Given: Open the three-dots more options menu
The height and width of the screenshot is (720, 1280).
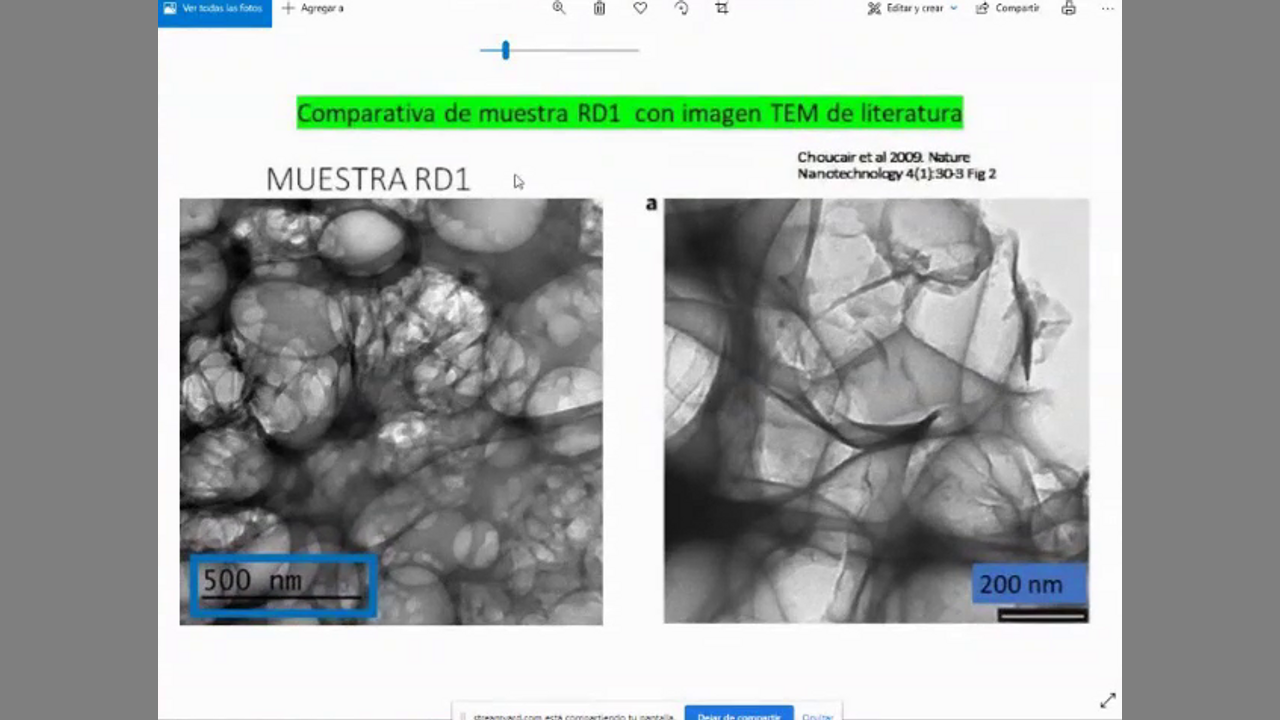Looking at the screenshot, I should point(1107,8).
